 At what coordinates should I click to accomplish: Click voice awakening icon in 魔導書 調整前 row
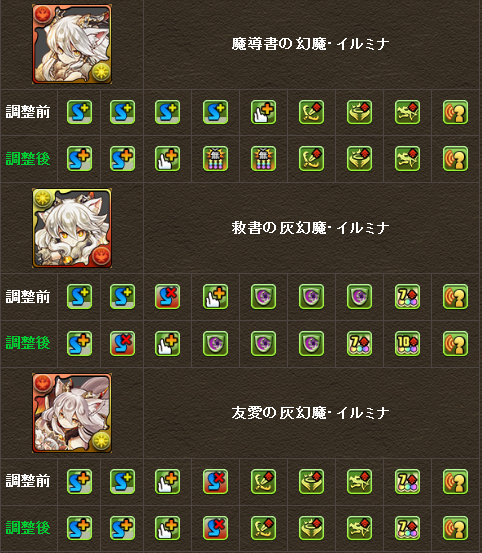(455, 112)
